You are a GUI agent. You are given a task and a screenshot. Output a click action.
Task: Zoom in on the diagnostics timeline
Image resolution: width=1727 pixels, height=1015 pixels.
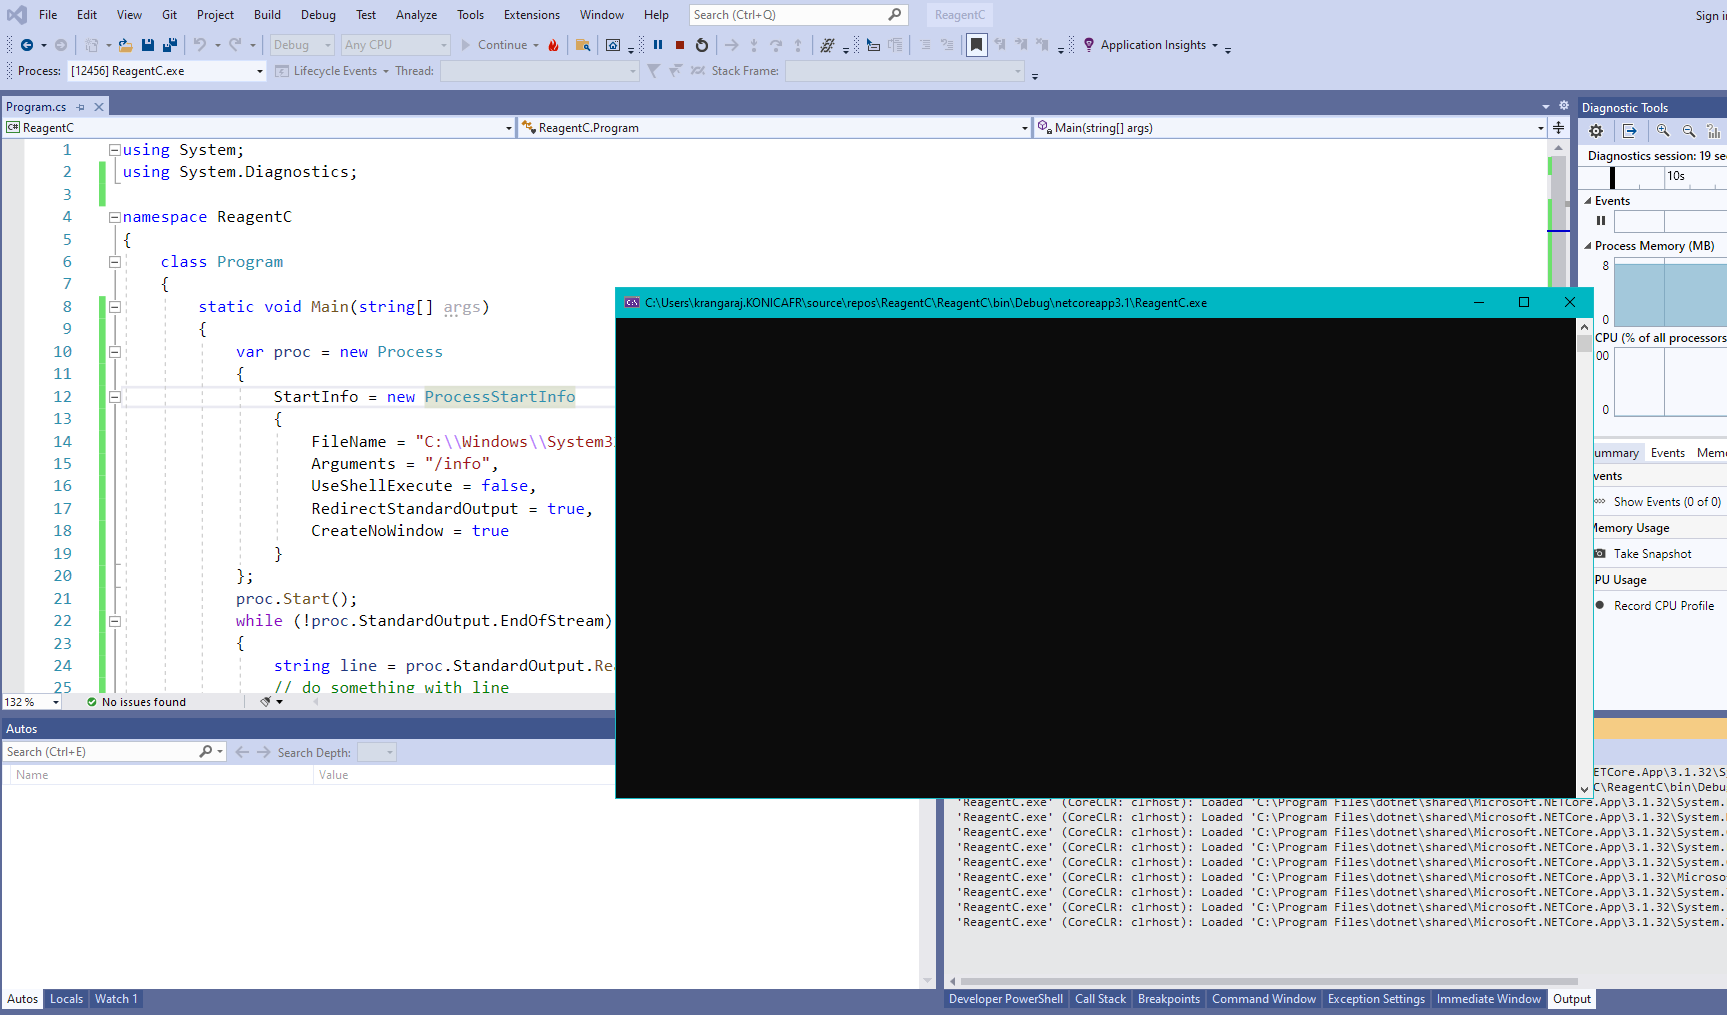click(1663, 131)
